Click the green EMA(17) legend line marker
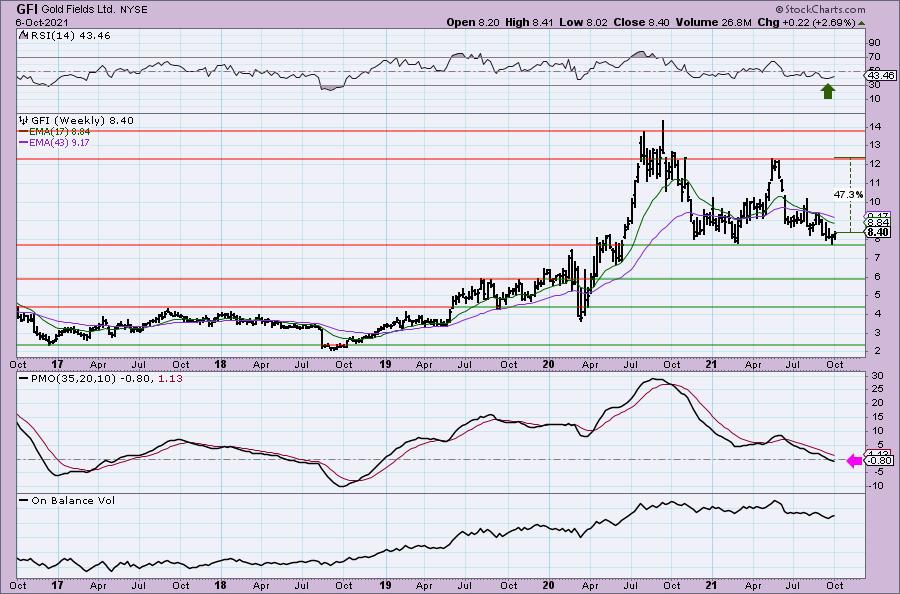Image resolution: width=900 pixels, height=594 pixels. click(25, 130)
